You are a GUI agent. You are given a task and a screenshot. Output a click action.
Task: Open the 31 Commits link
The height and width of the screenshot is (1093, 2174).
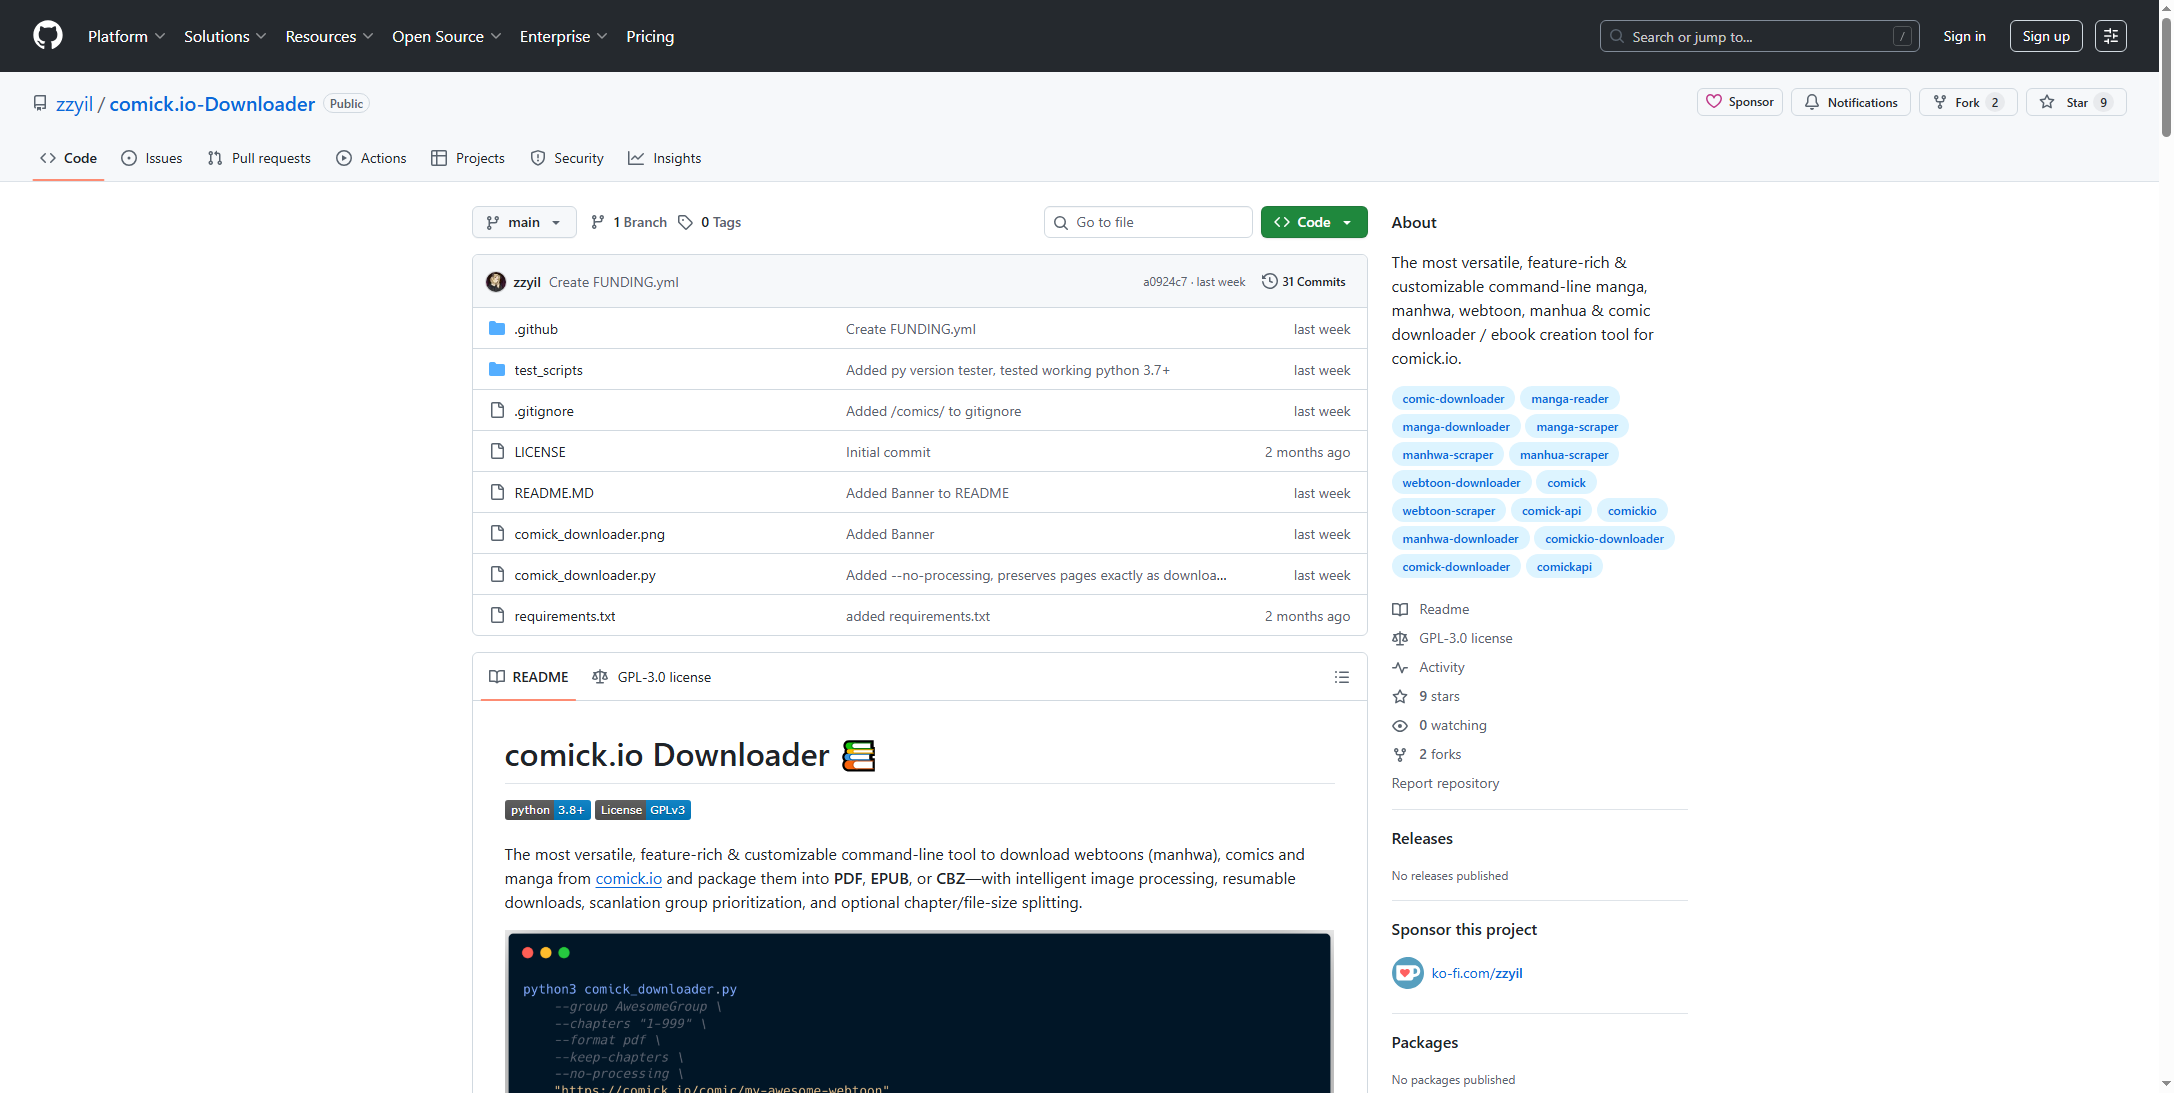click(1304, 281)
